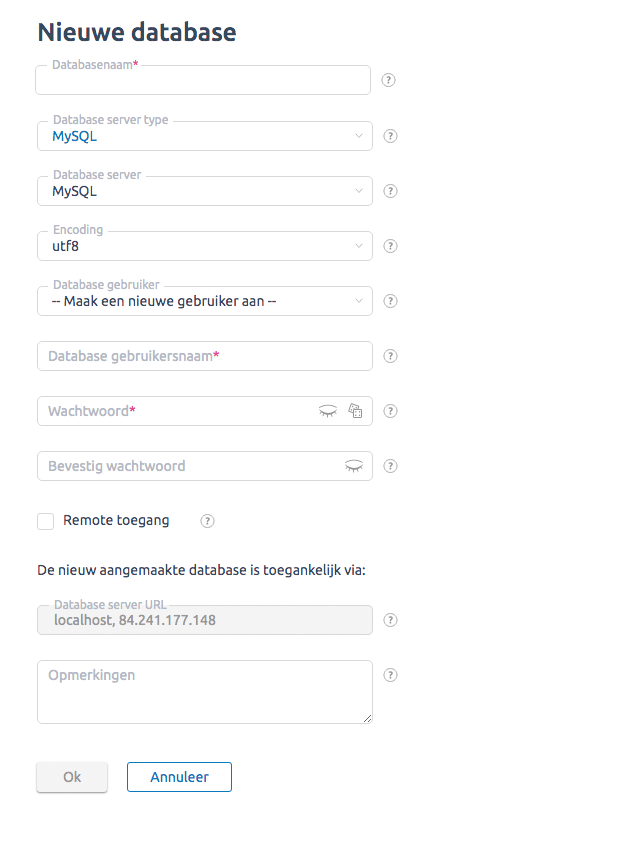Open help for Database server type
This screenshot has width=625, height=841.
click(x=391, y=136)
